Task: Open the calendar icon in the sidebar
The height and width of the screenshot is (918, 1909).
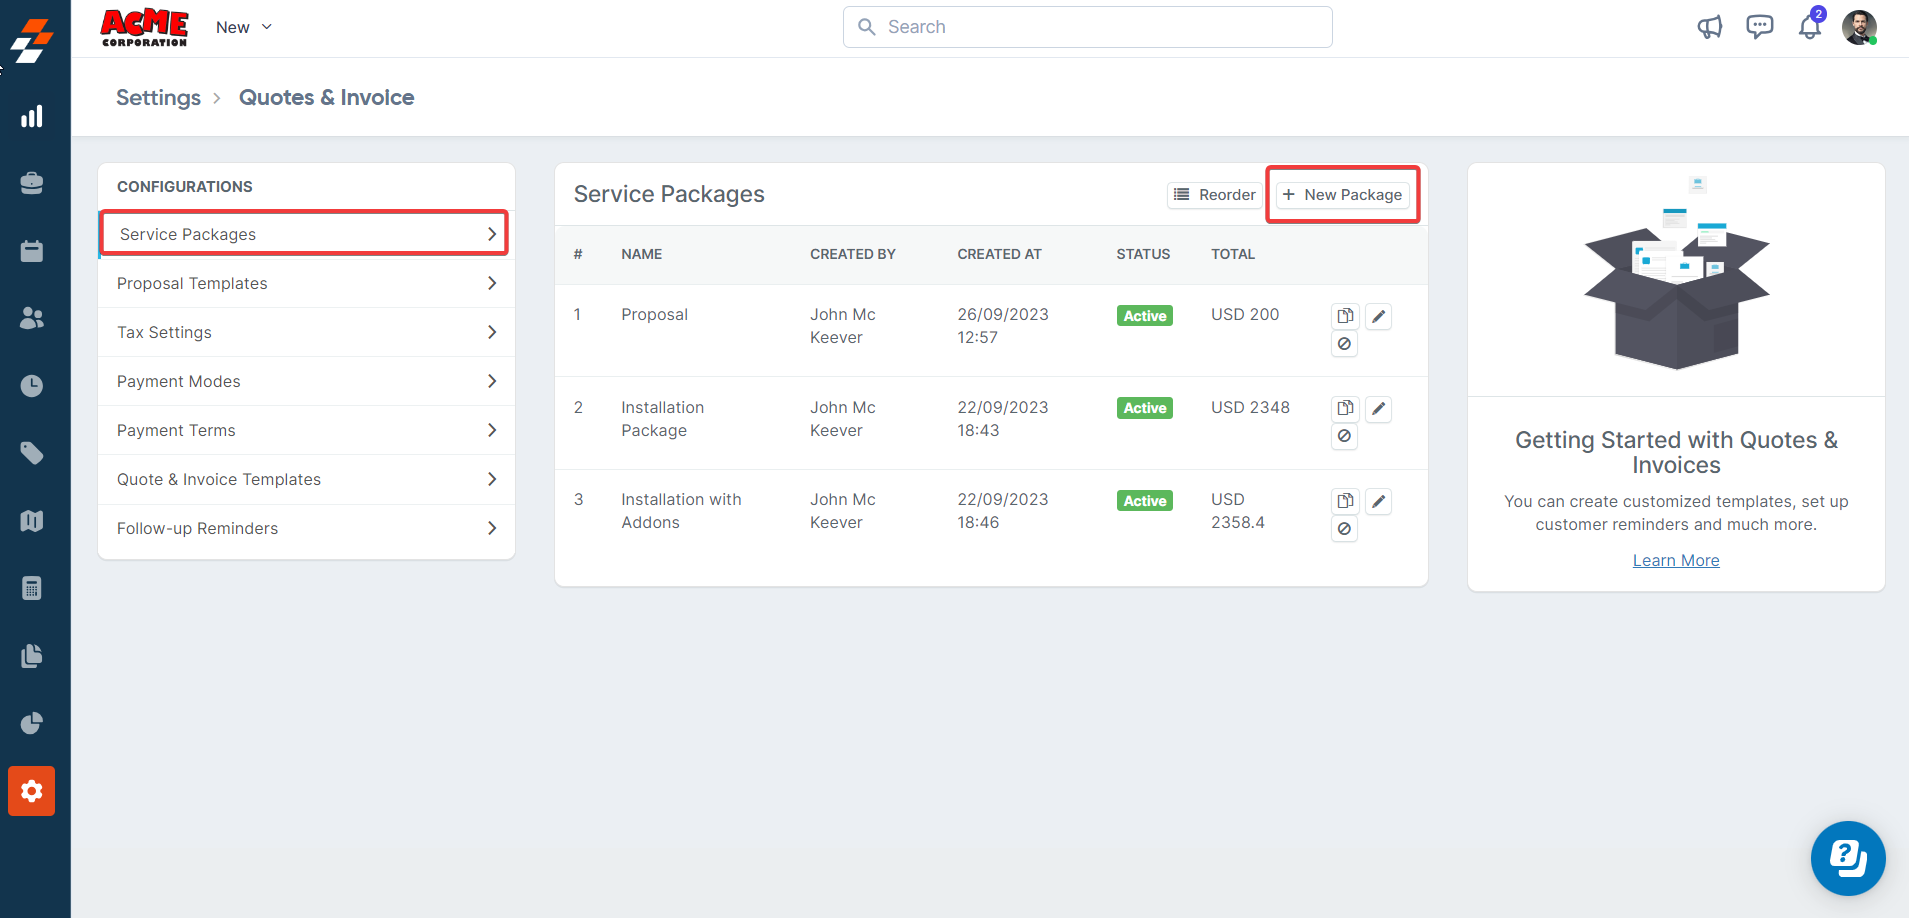Action: [32, 251]
